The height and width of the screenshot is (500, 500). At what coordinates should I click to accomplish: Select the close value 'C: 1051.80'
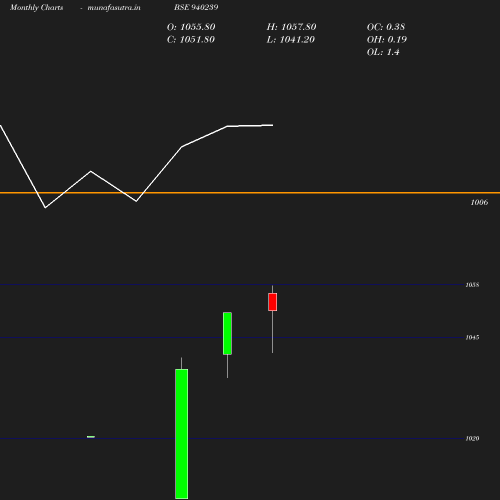(x=191, y=40)
